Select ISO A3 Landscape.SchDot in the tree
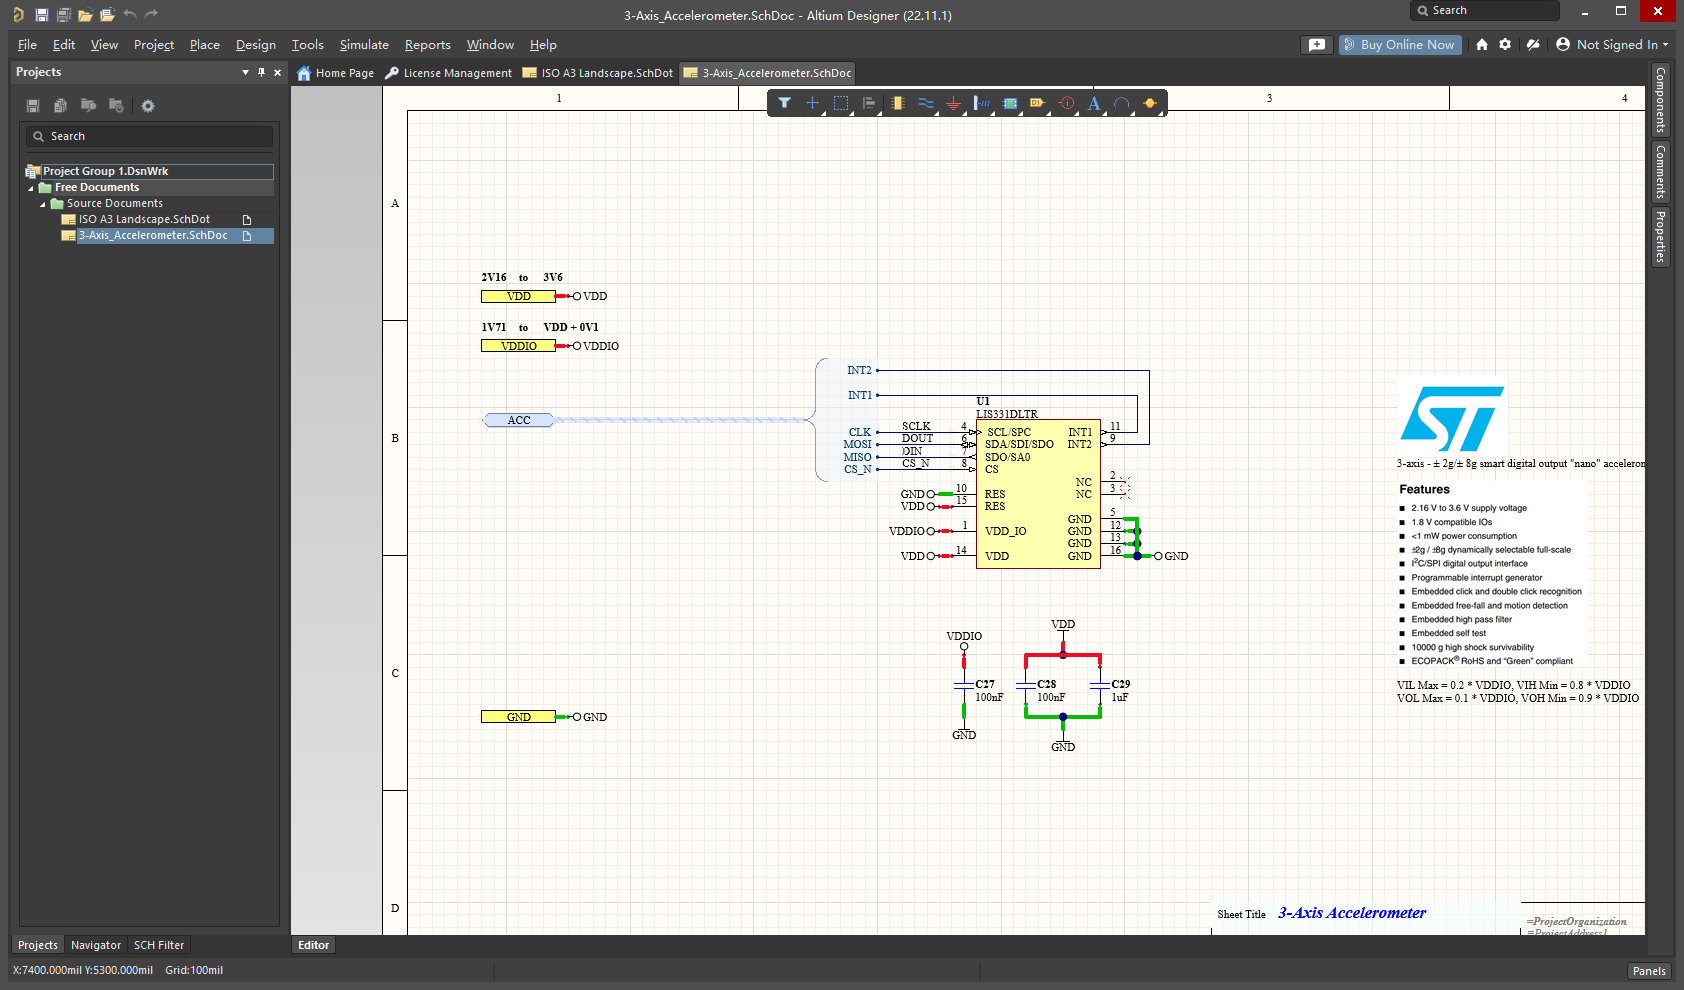Screen dimensions: 1684x990 pos(144,220)
